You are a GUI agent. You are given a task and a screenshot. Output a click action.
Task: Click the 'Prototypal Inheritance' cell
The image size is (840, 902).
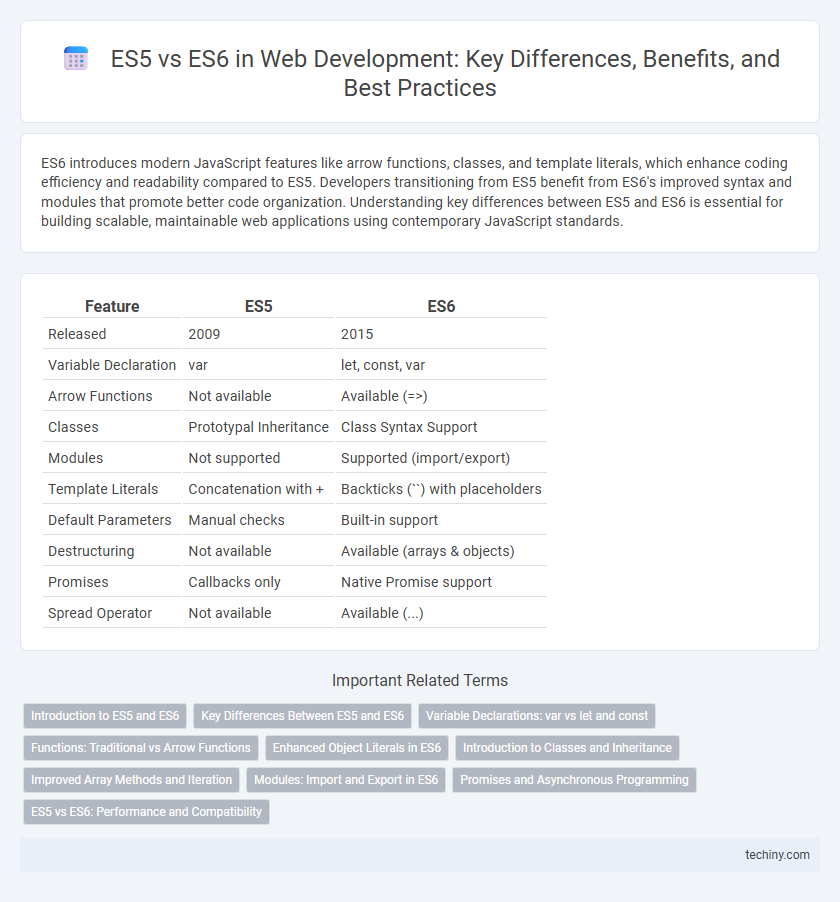click(x=258, y=427)
